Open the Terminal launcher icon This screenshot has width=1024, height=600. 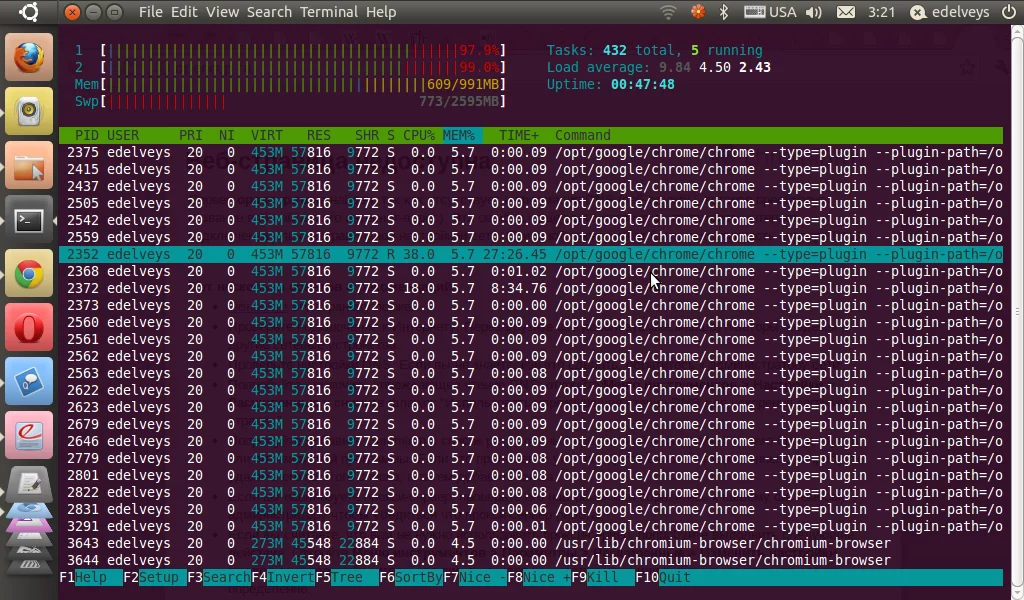coord(29,220)
